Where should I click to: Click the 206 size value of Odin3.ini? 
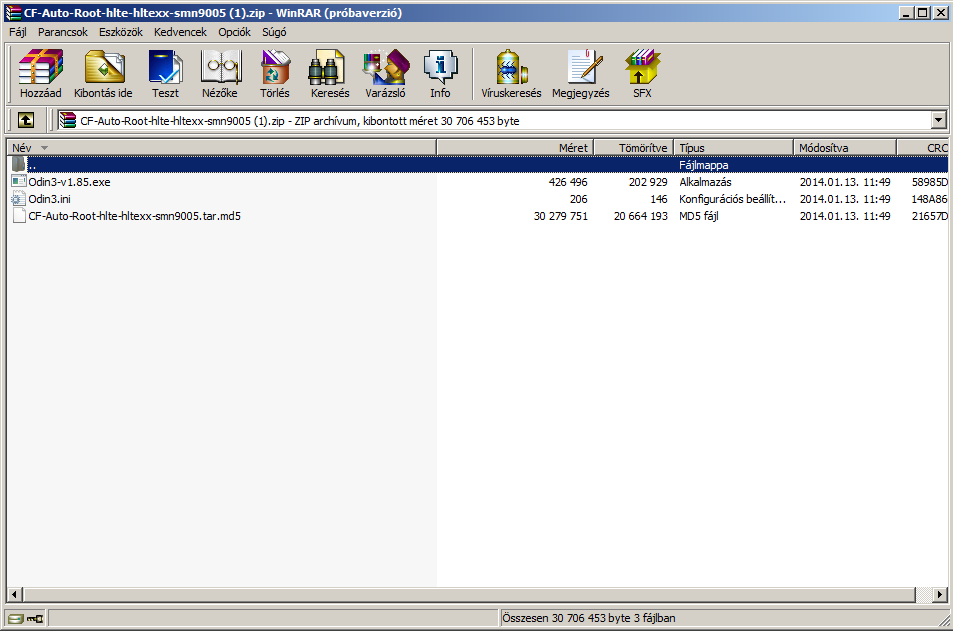tap(579, 199)
